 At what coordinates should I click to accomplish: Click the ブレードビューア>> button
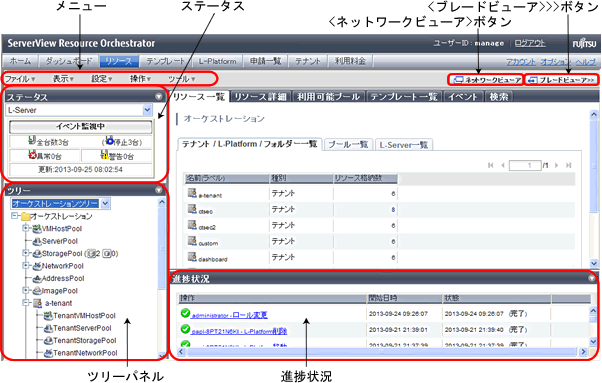[x=562, y=80]
